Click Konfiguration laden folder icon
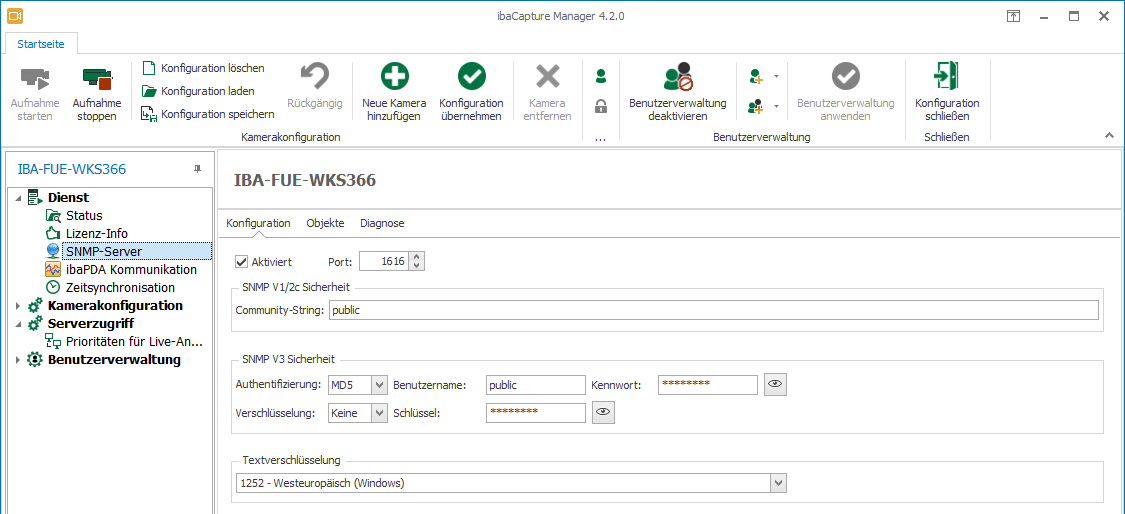The height and width of the screenshot is (514, 1125). (149, 91)
